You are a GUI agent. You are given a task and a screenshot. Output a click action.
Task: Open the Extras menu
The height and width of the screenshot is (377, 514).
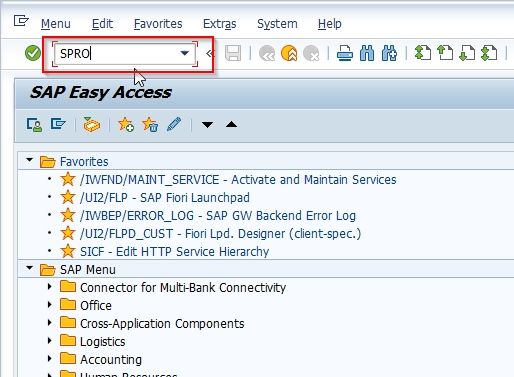[x=220, y=24]
